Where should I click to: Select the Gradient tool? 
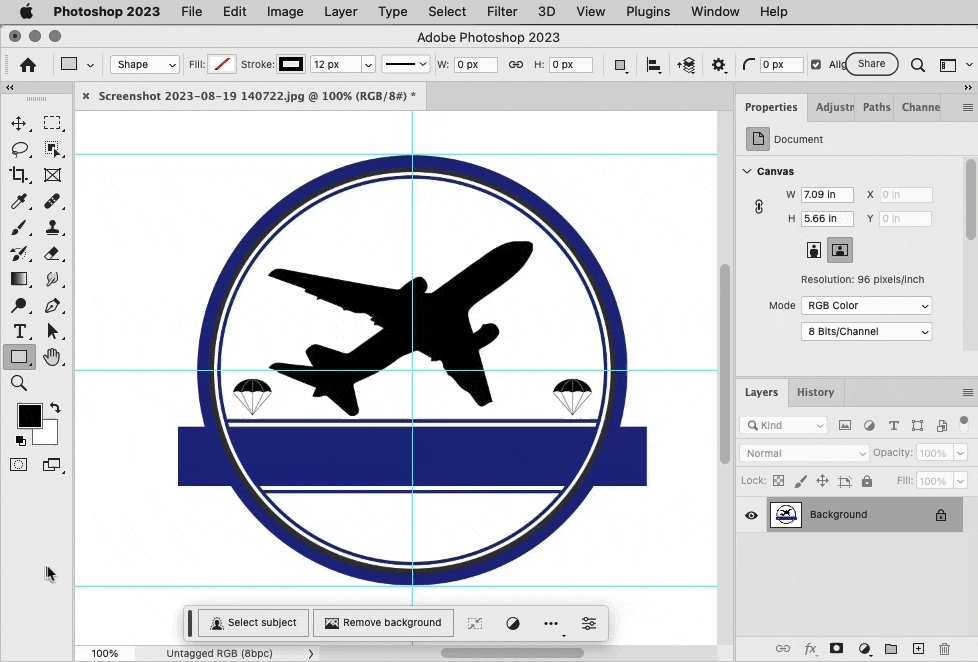pos(19,279)
